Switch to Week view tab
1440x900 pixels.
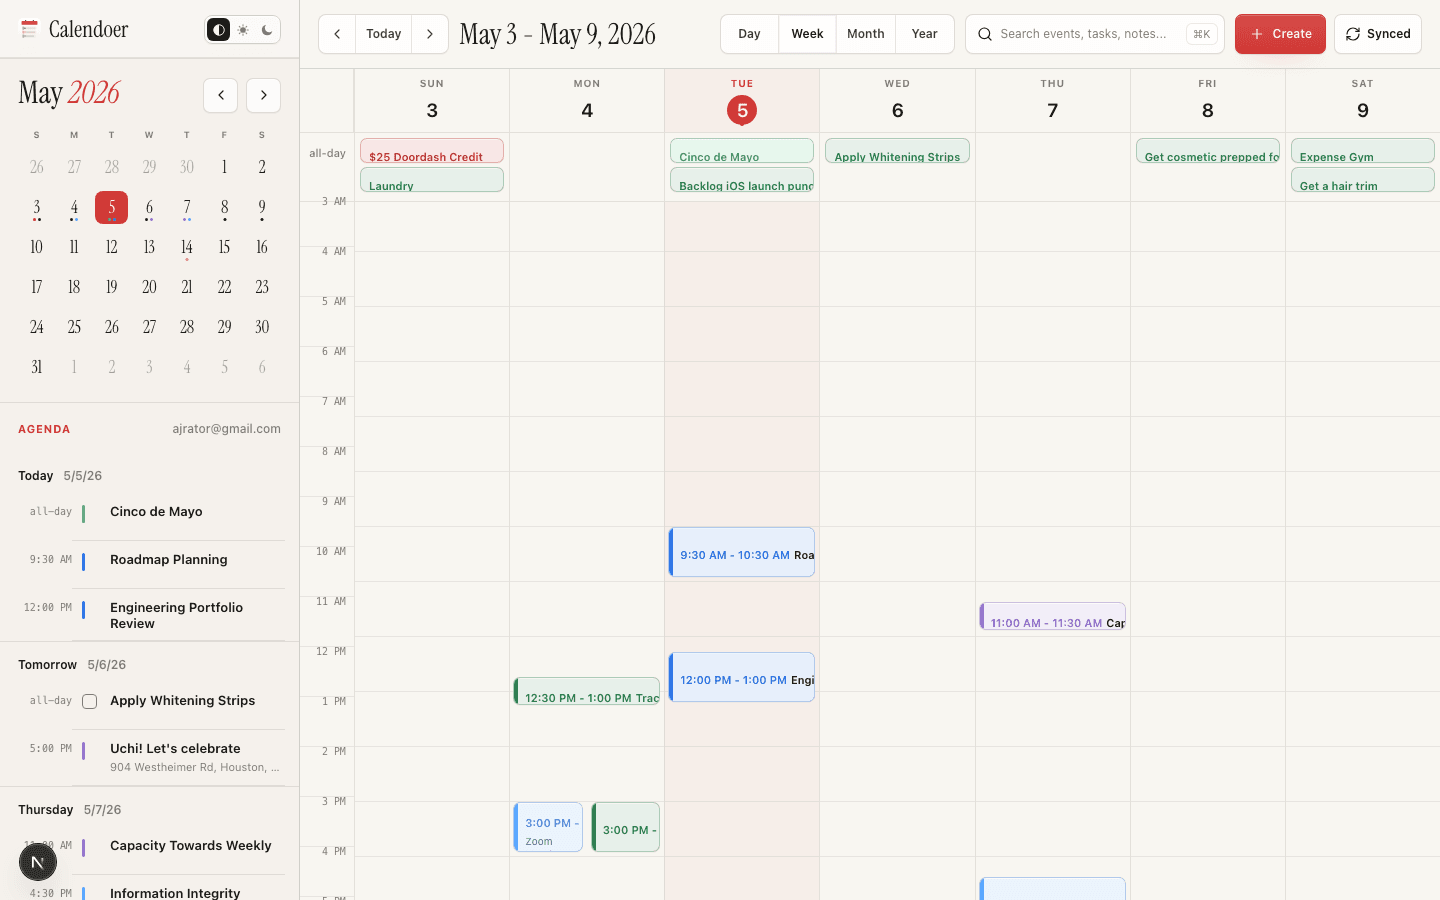807,34
